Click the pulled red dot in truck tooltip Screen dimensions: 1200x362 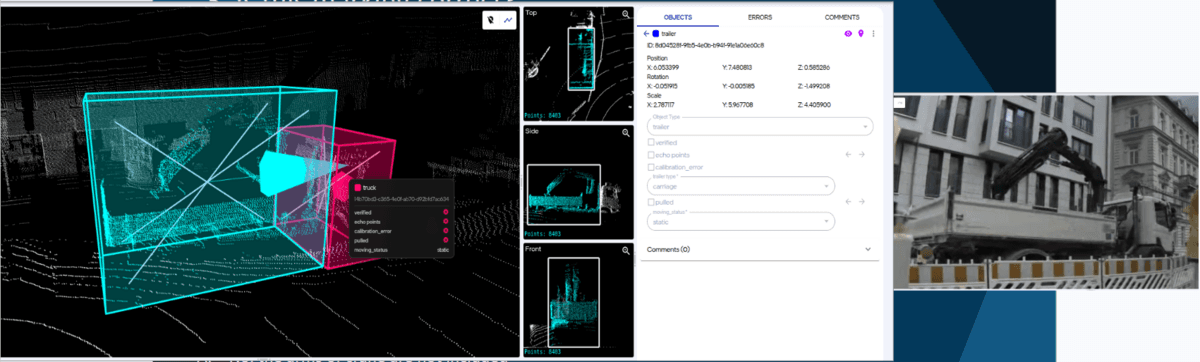pos(445,240)
